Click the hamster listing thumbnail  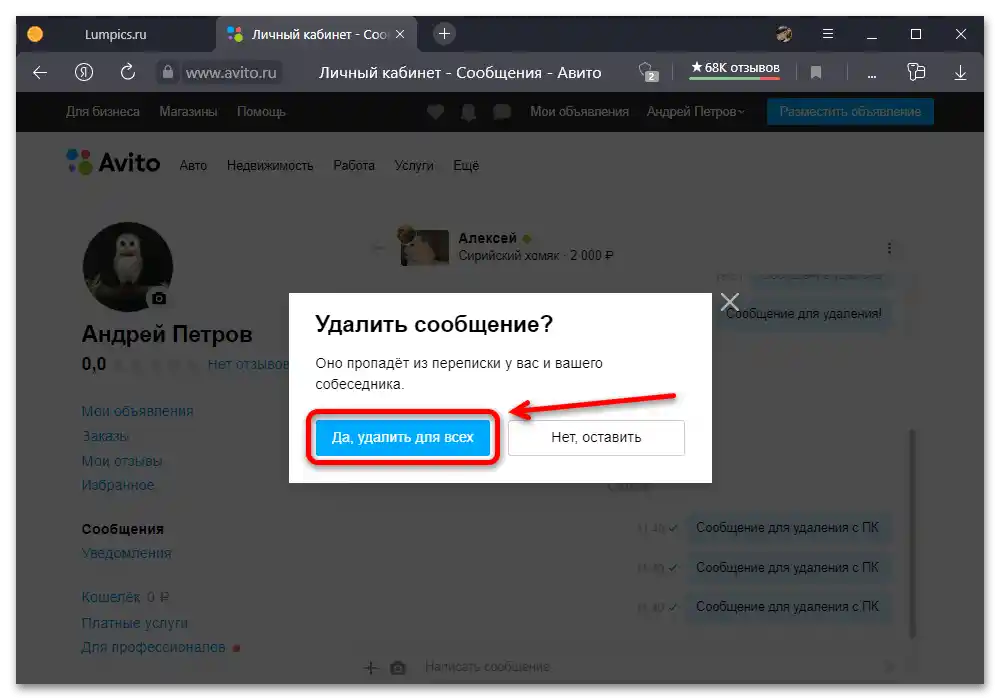(423, 246)
